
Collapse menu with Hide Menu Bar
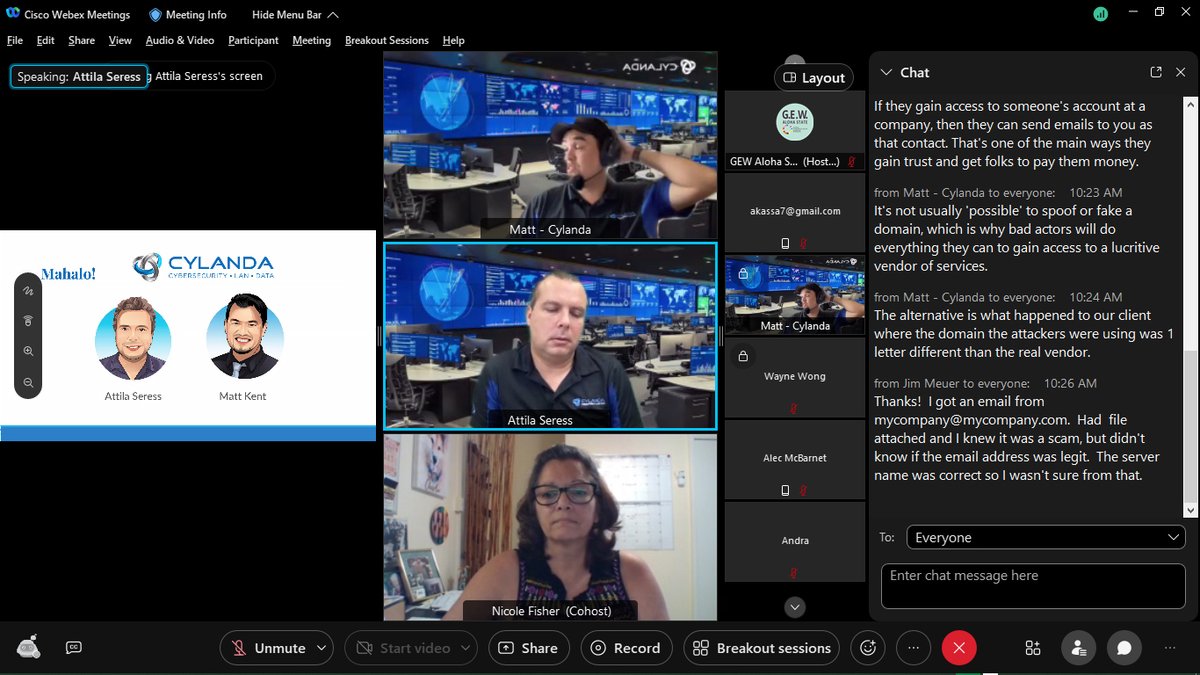click(x=295, y=15)
